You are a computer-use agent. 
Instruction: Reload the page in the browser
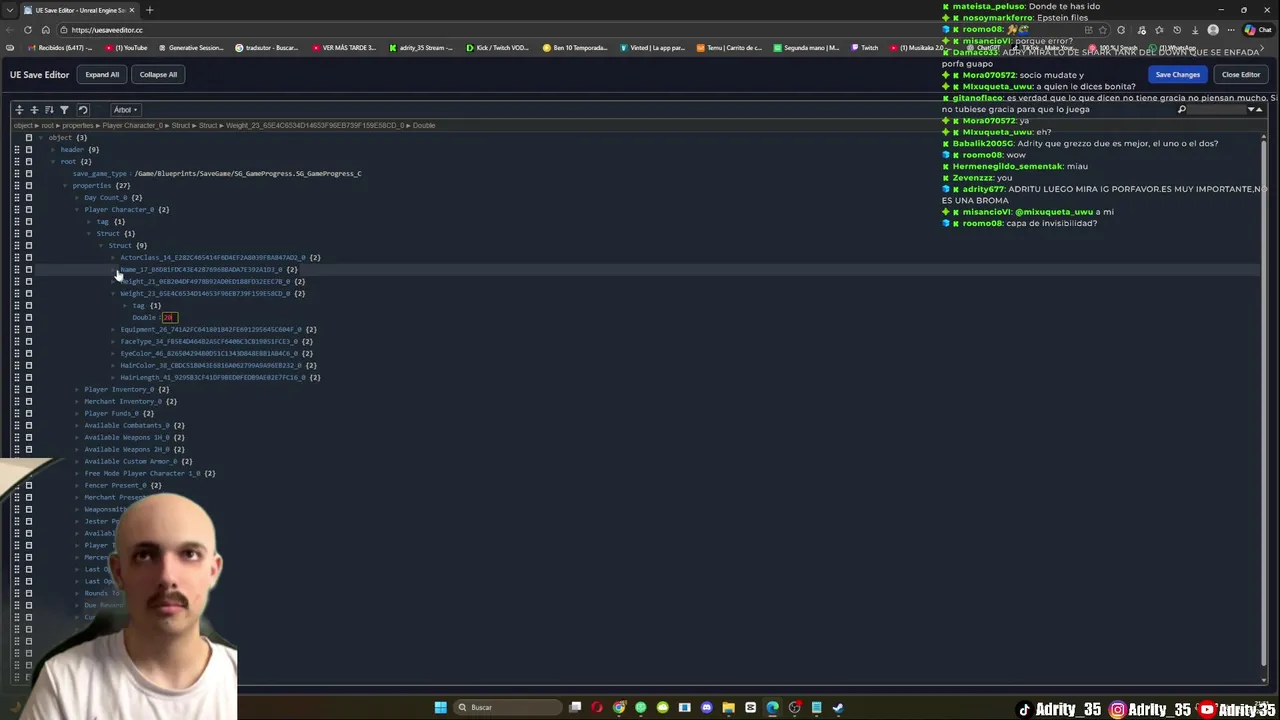28,30
